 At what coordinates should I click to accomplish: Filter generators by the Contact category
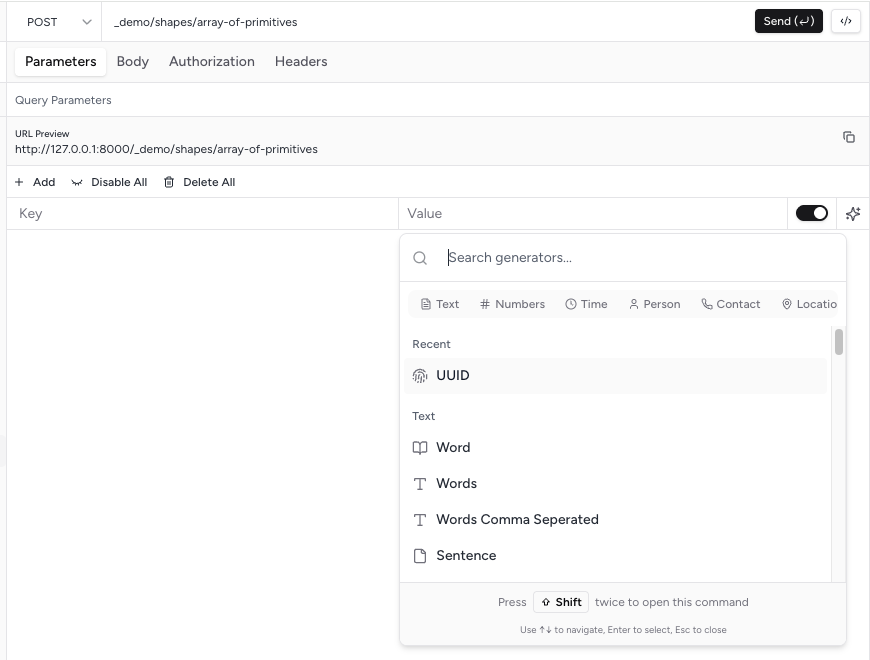[730, 304]
